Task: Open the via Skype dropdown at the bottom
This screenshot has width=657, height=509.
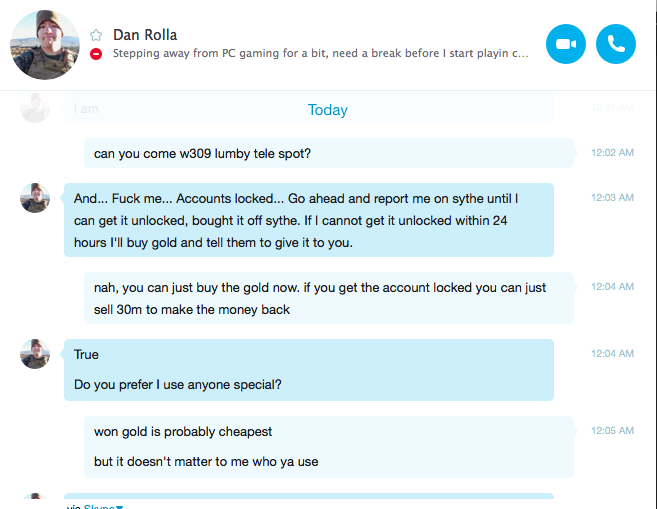Action: click(x=103, y=506)
